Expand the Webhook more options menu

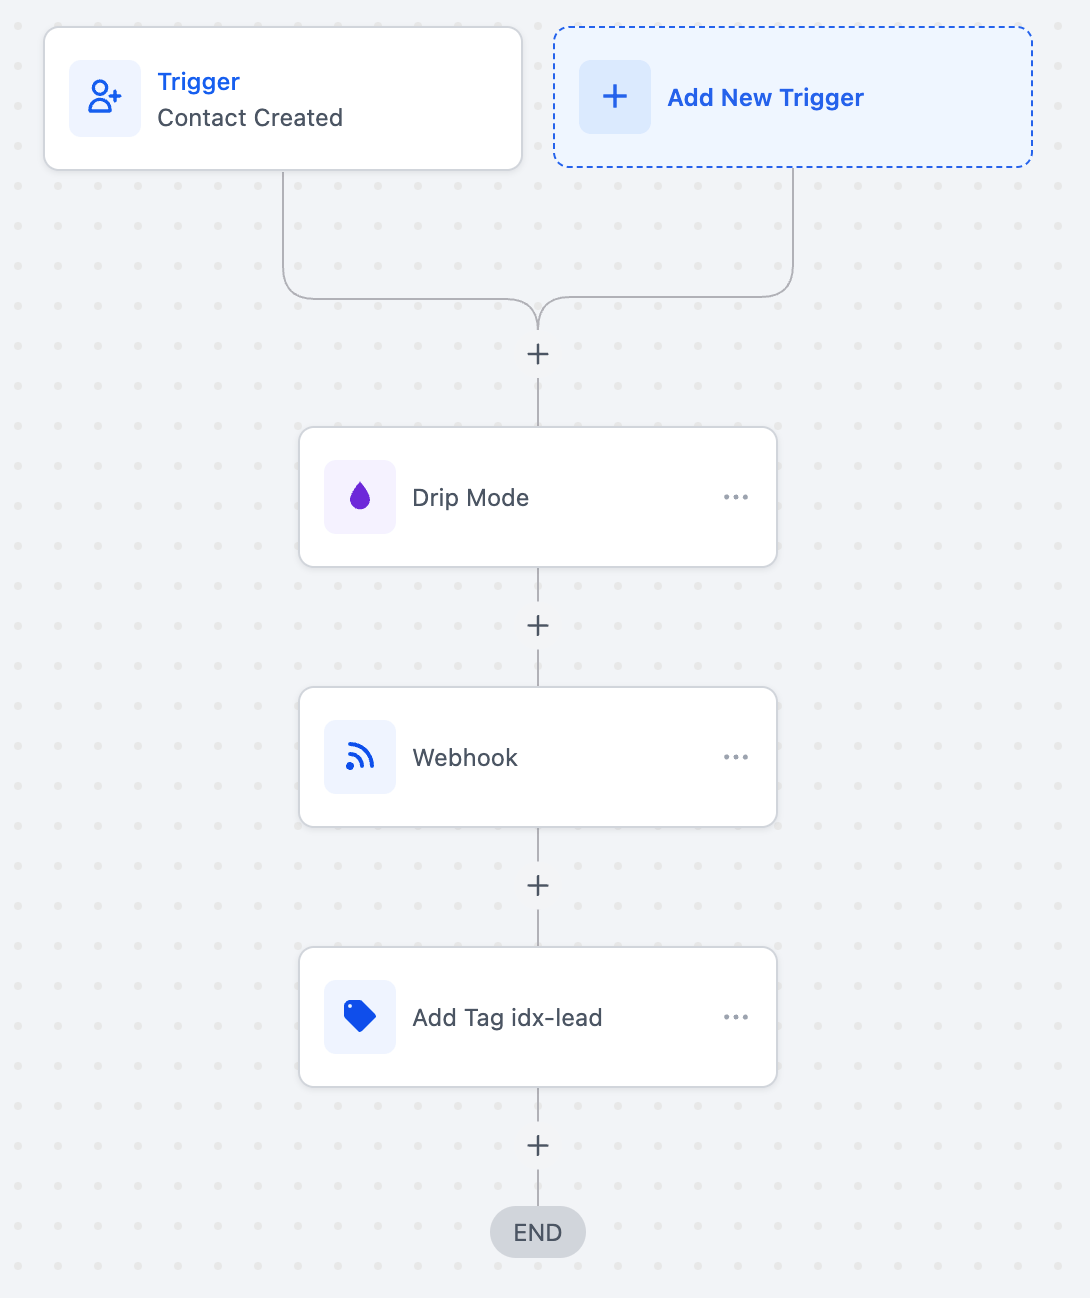[x=736, y=757]
